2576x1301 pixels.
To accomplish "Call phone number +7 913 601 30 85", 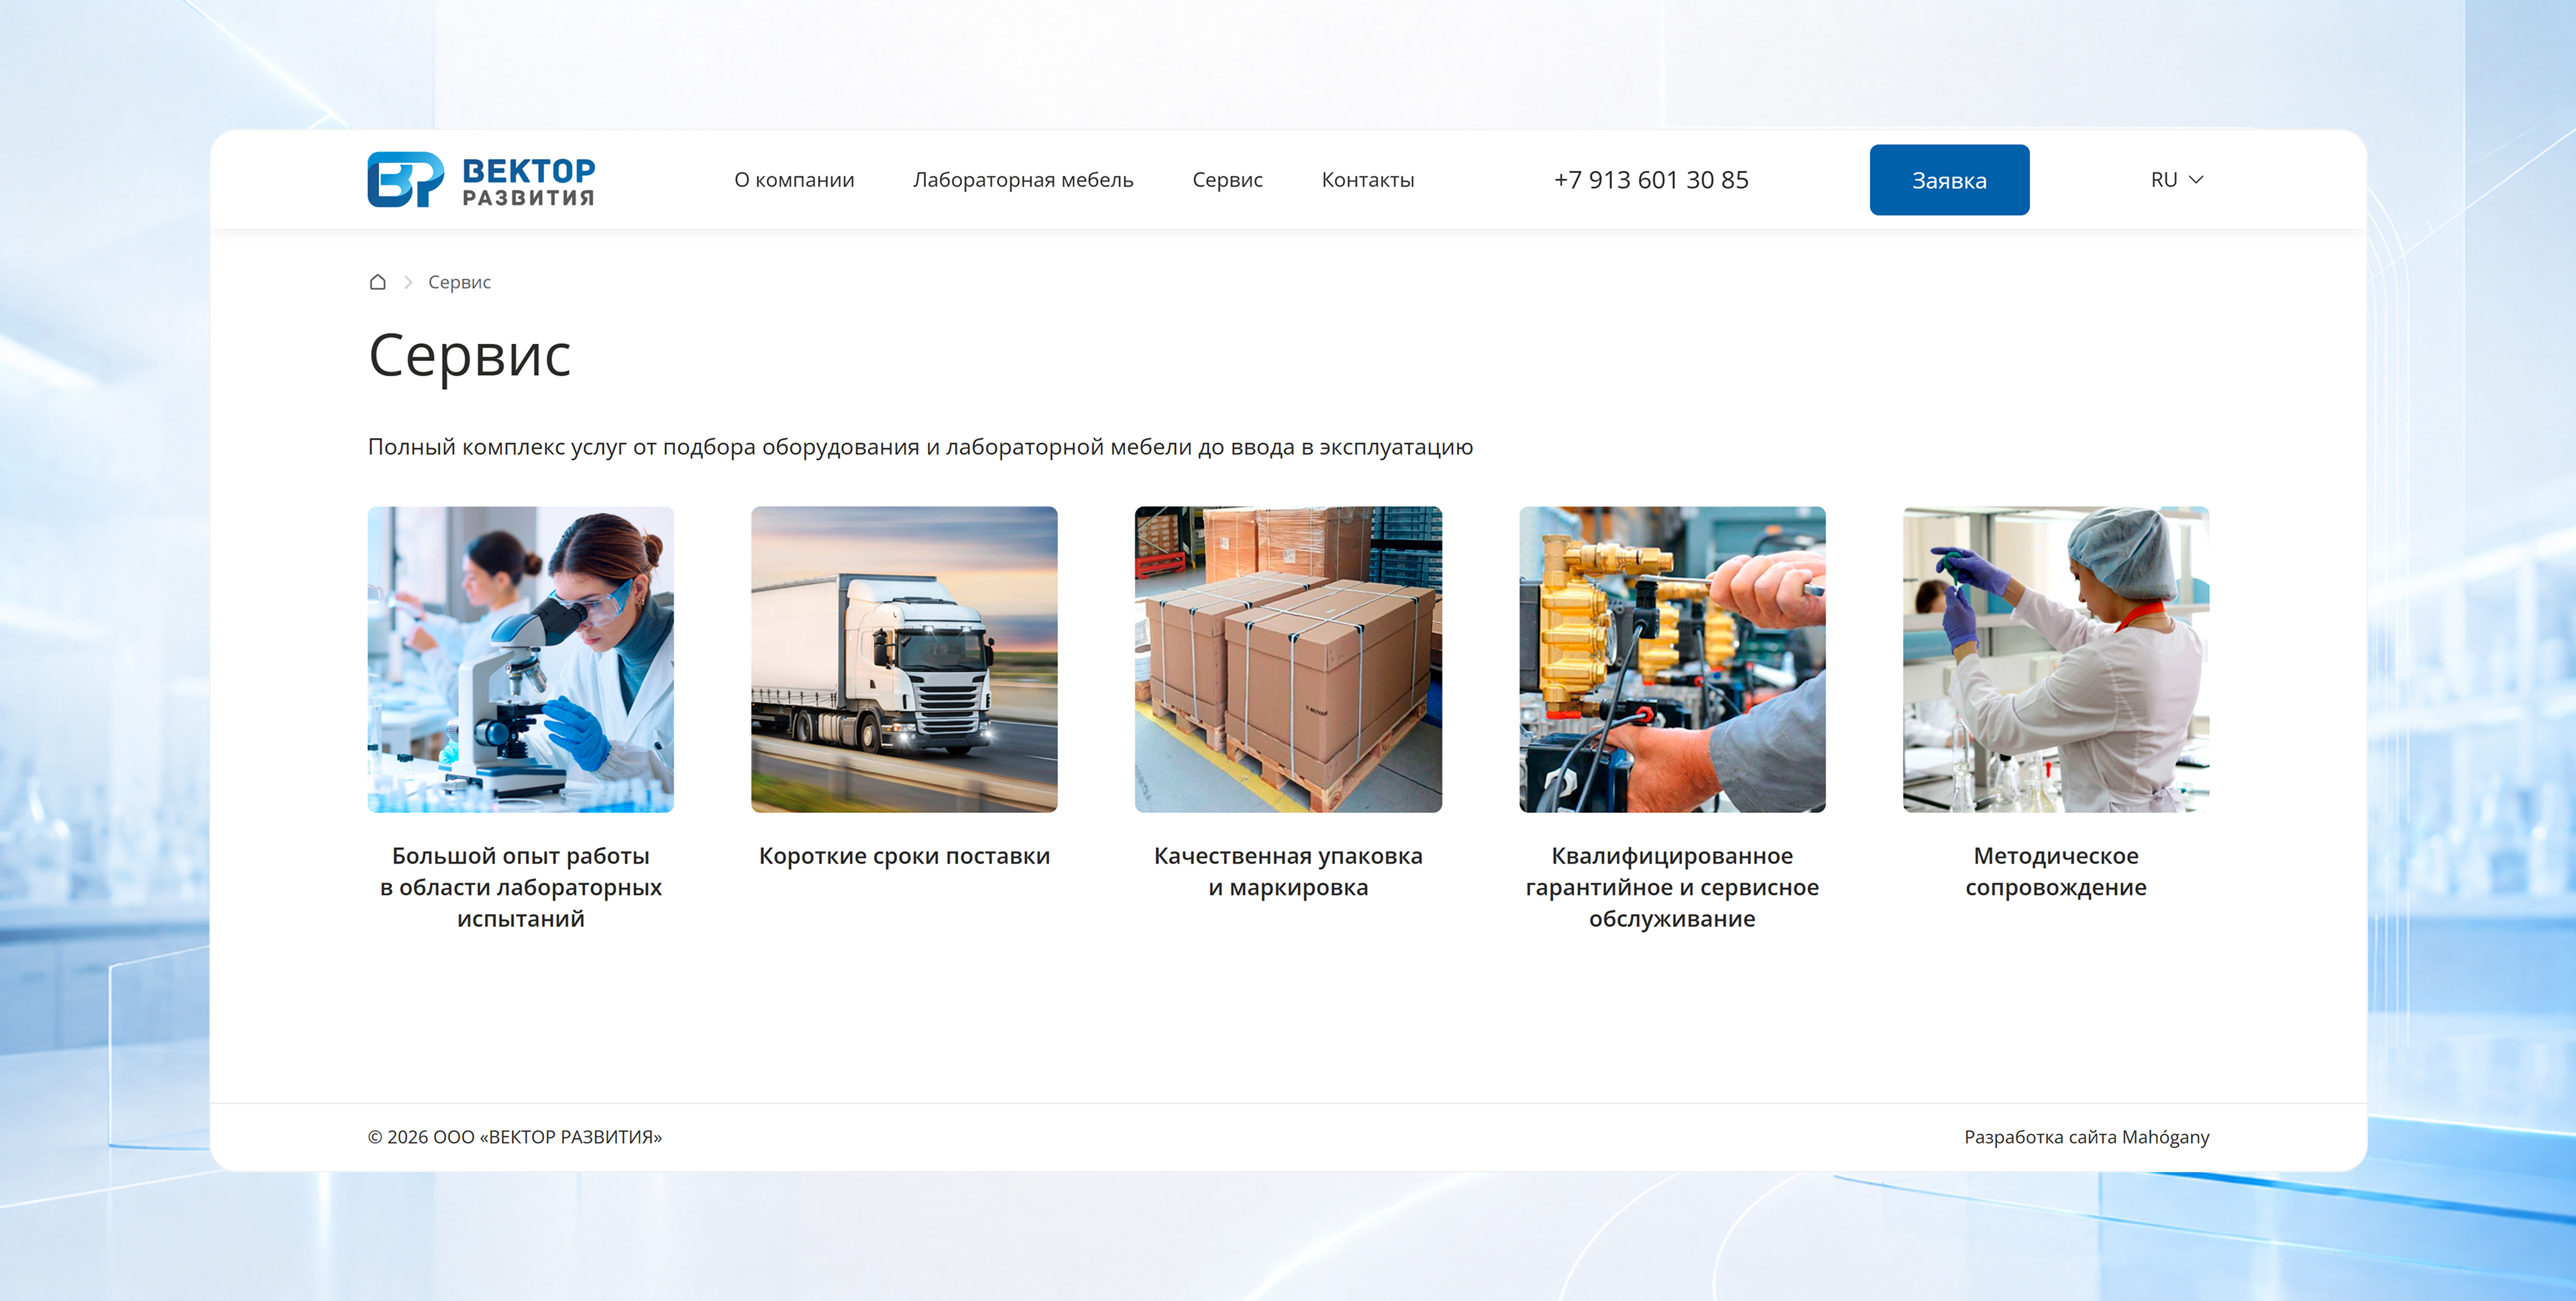I will pyautogui.click(x=1651, y=180).
